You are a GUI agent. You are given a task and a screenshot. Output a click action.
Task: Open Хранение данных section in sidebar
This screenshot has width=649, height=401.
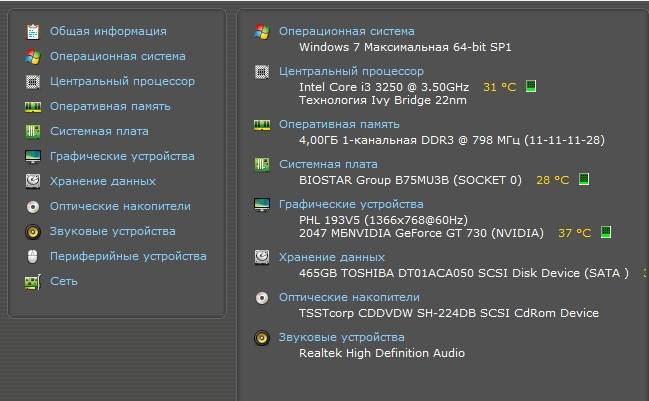click(103, 181)
